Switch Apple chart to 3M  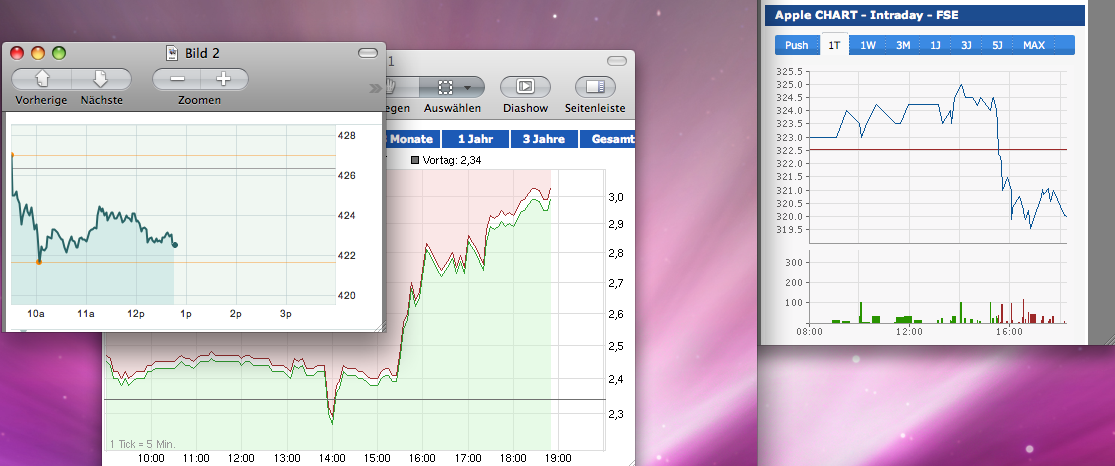903,45
